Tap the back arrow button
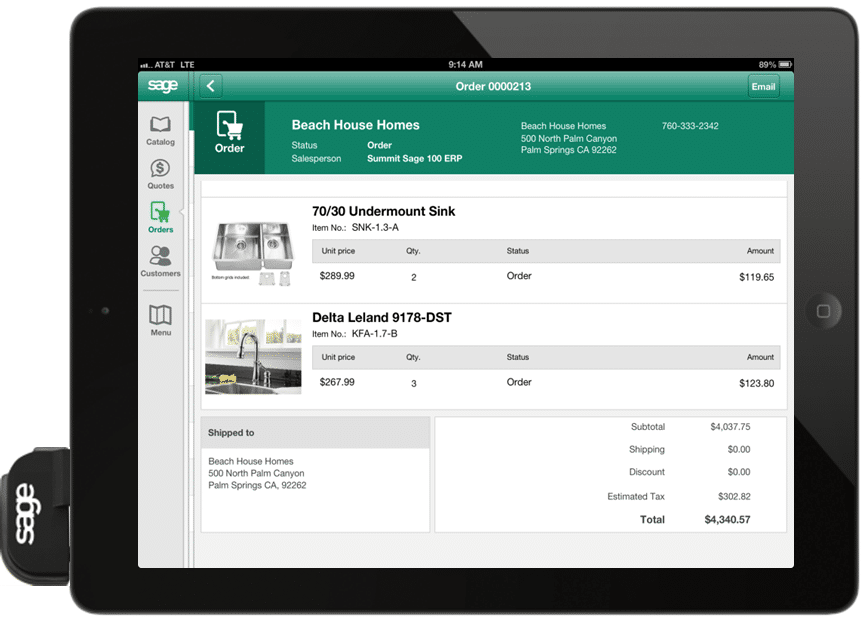The height and width of the screenshot is (625, 868). tap(211, 86)
